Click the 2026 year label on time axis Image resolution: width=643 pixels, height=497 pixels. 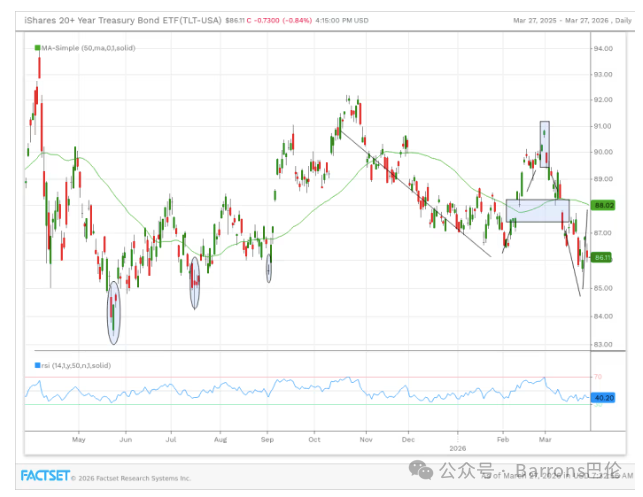pyautogui.click(x=458, y=449)
